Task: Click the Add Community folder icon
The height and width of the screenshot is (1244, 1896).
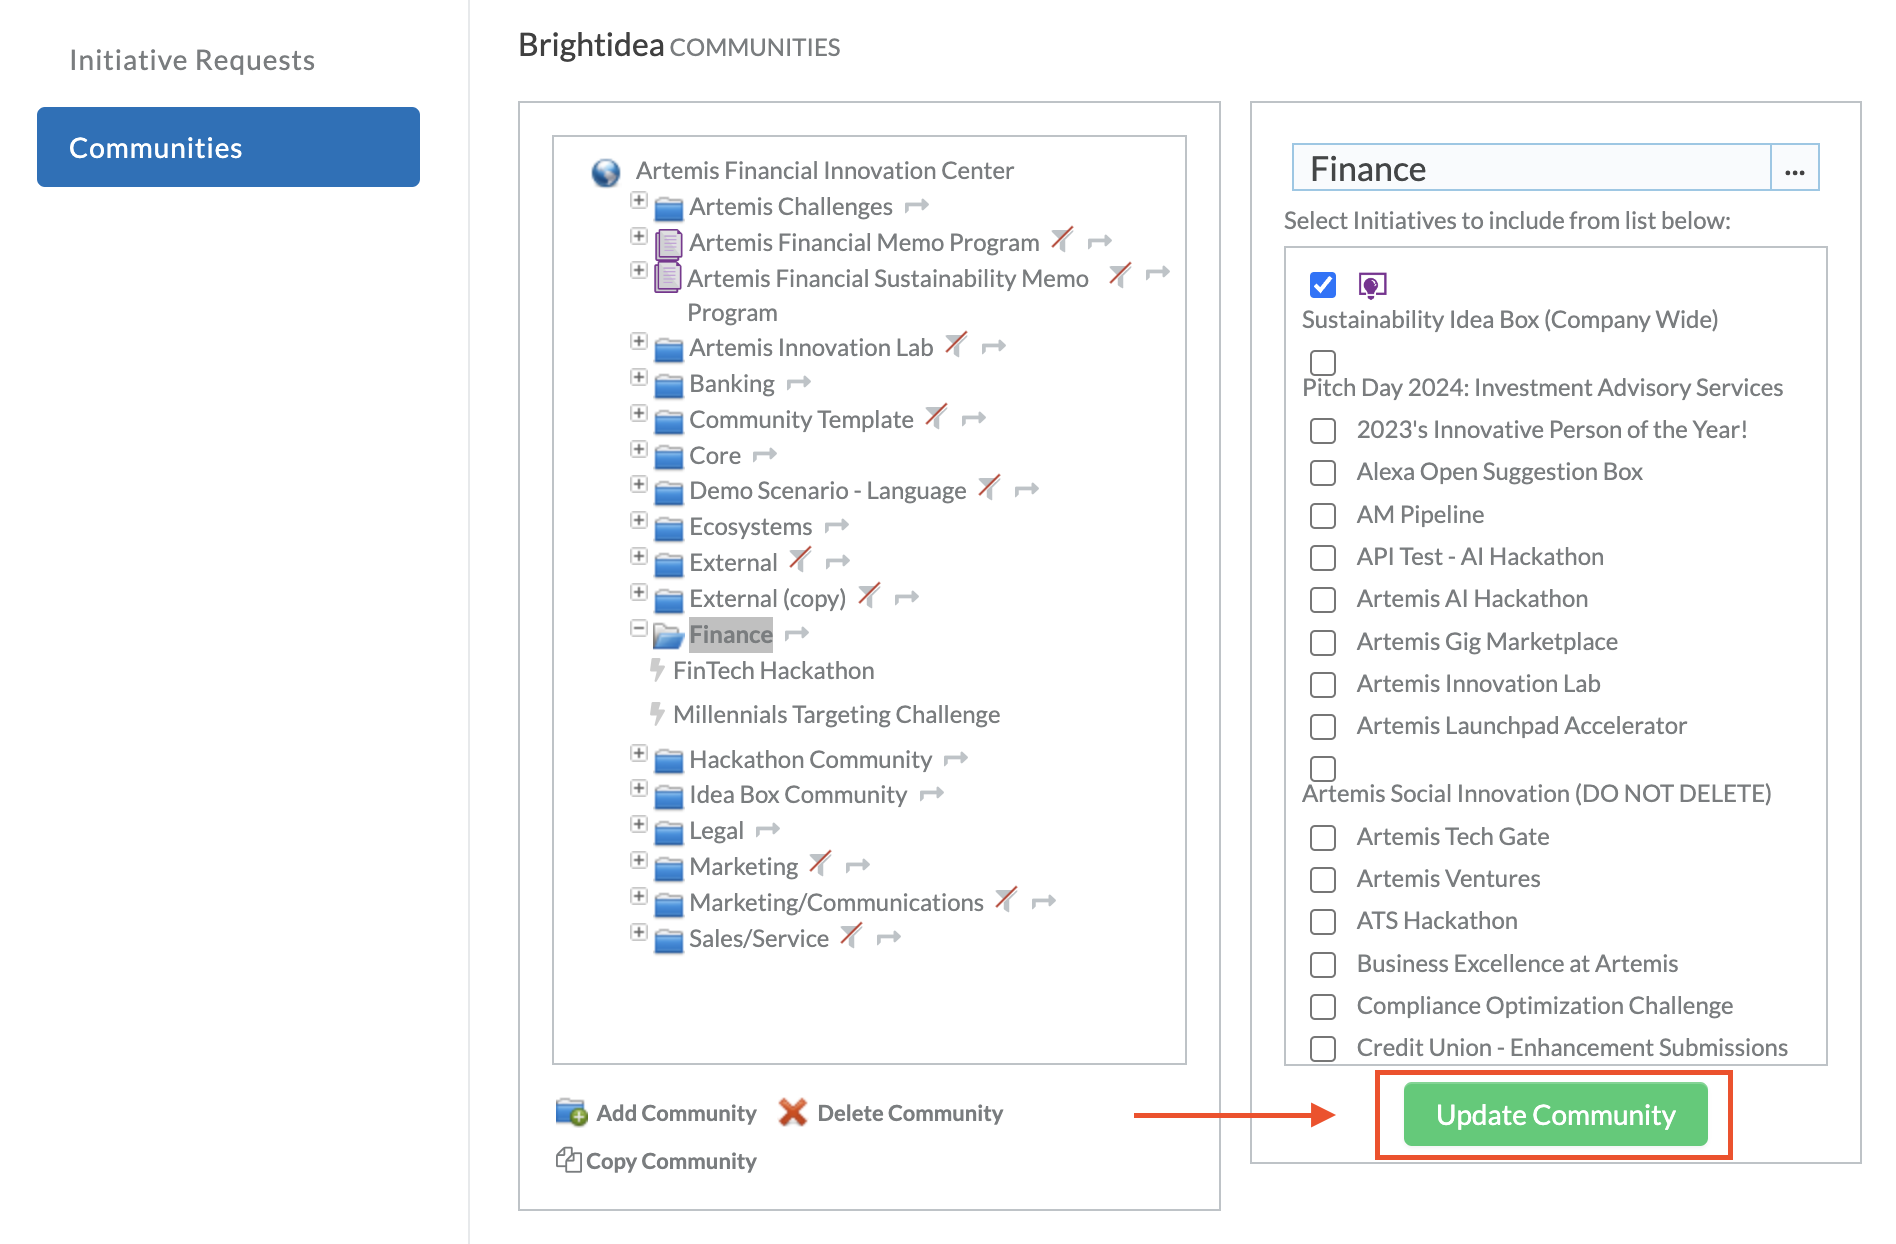Action: tap(572, 1112)
